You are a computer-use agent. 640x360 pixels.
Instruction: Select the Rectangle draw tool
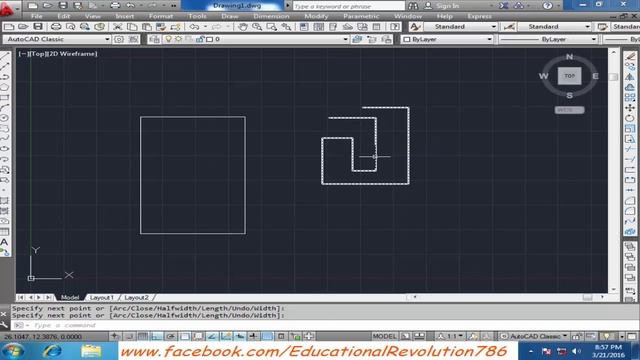point(4,98)
